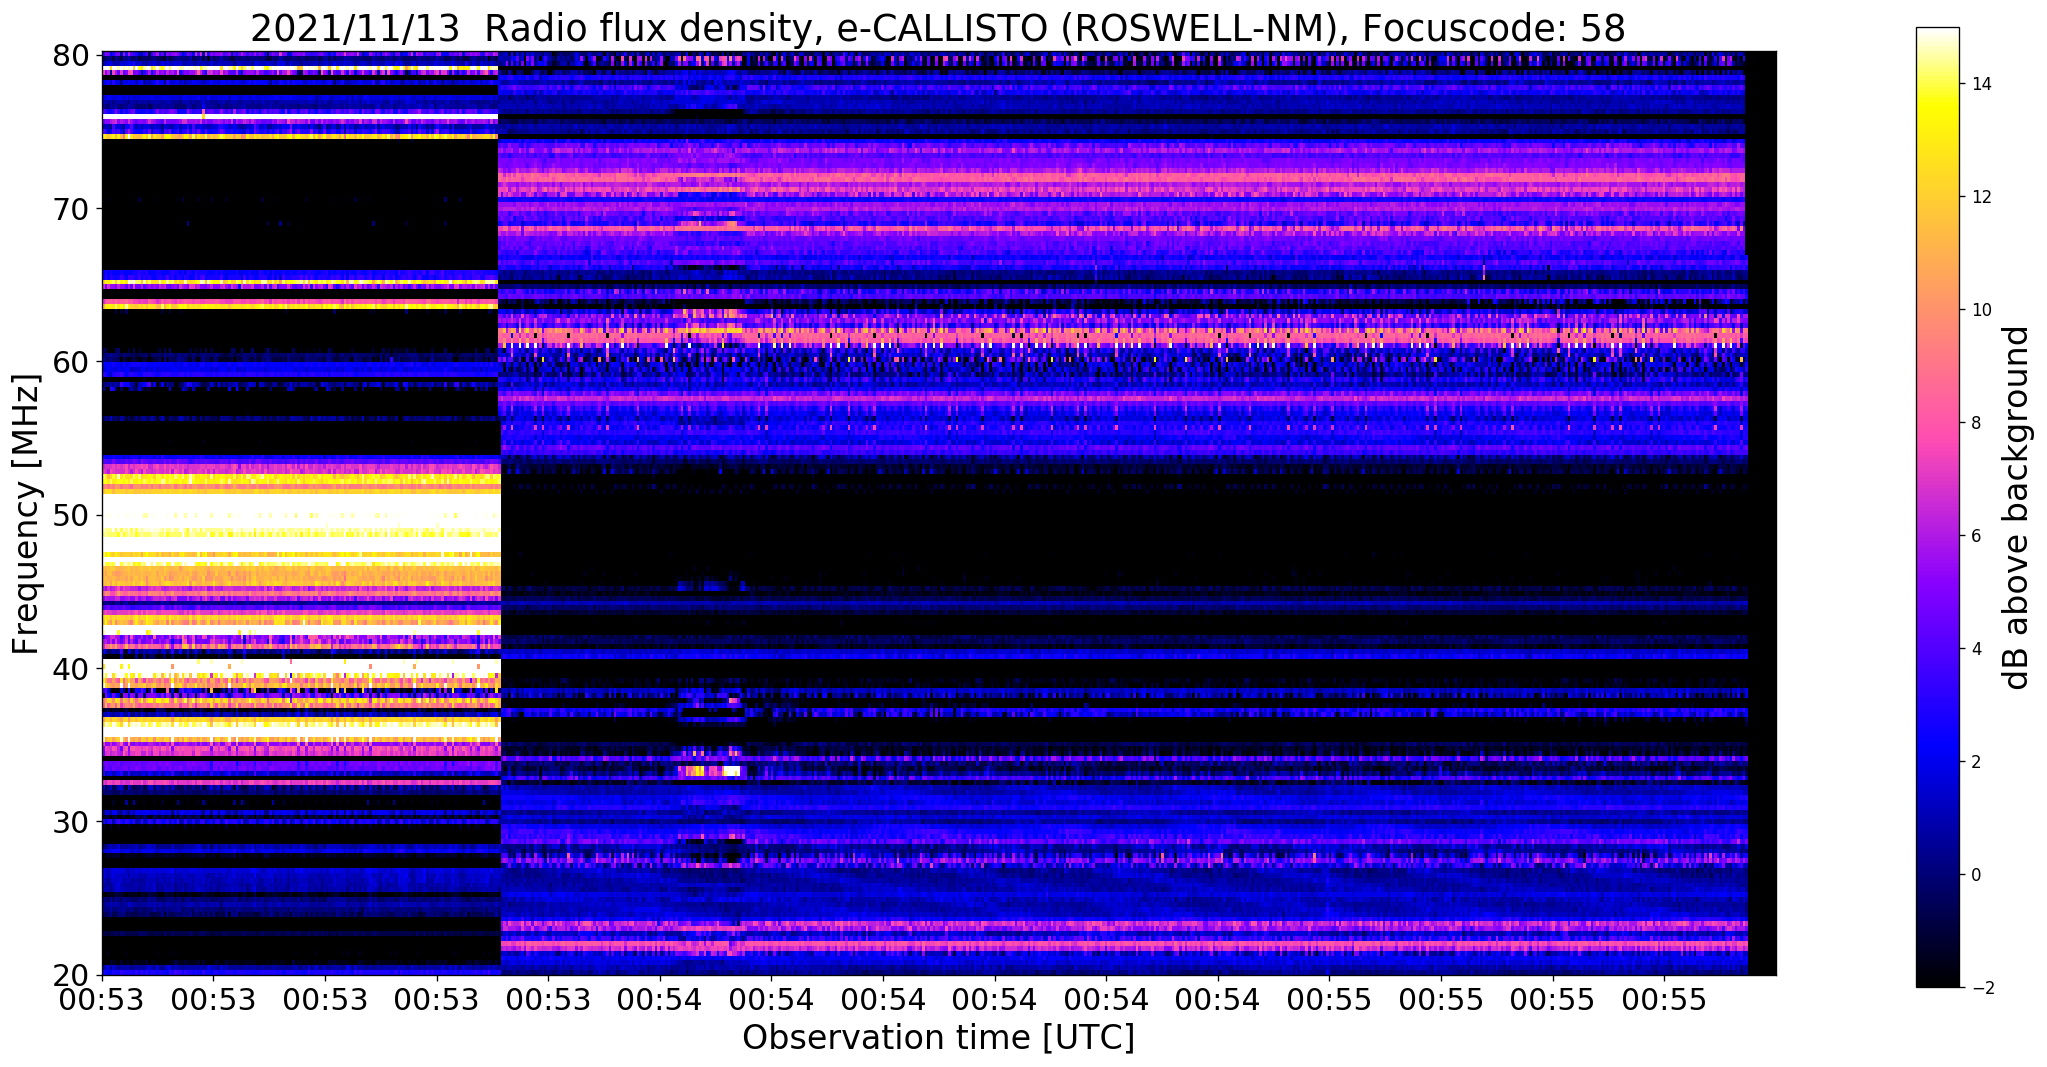Click the 80 tick on the frequency axis

click(70, 55)
